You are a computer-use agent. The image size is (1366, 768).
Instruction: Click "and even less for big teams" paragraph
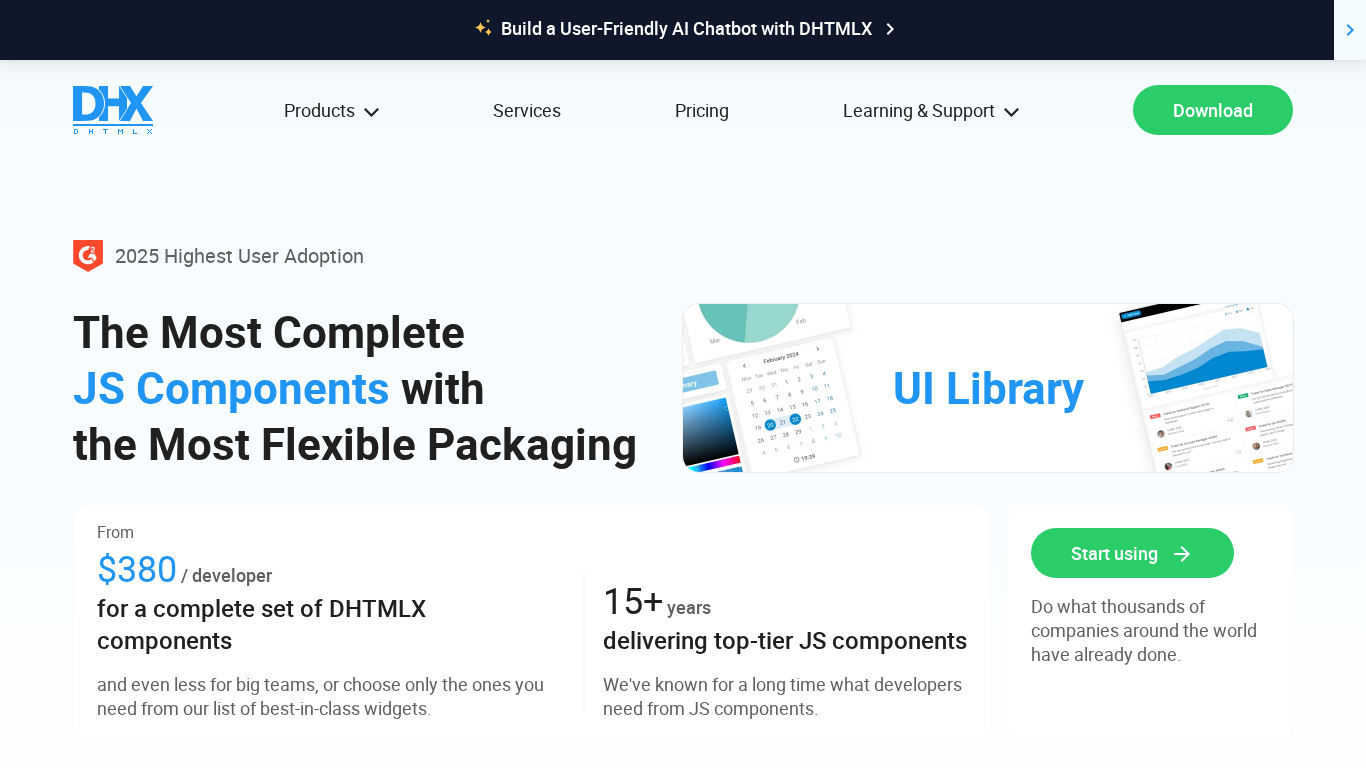click(x=320, y=697)
